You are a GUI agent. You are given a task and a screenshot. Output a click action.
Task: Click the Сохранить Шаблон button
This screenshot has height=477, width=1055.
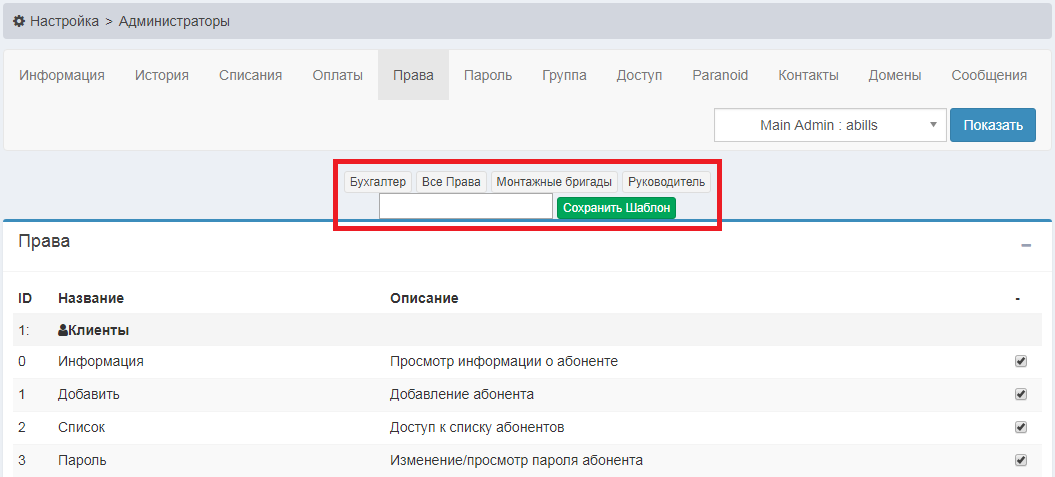616,208
